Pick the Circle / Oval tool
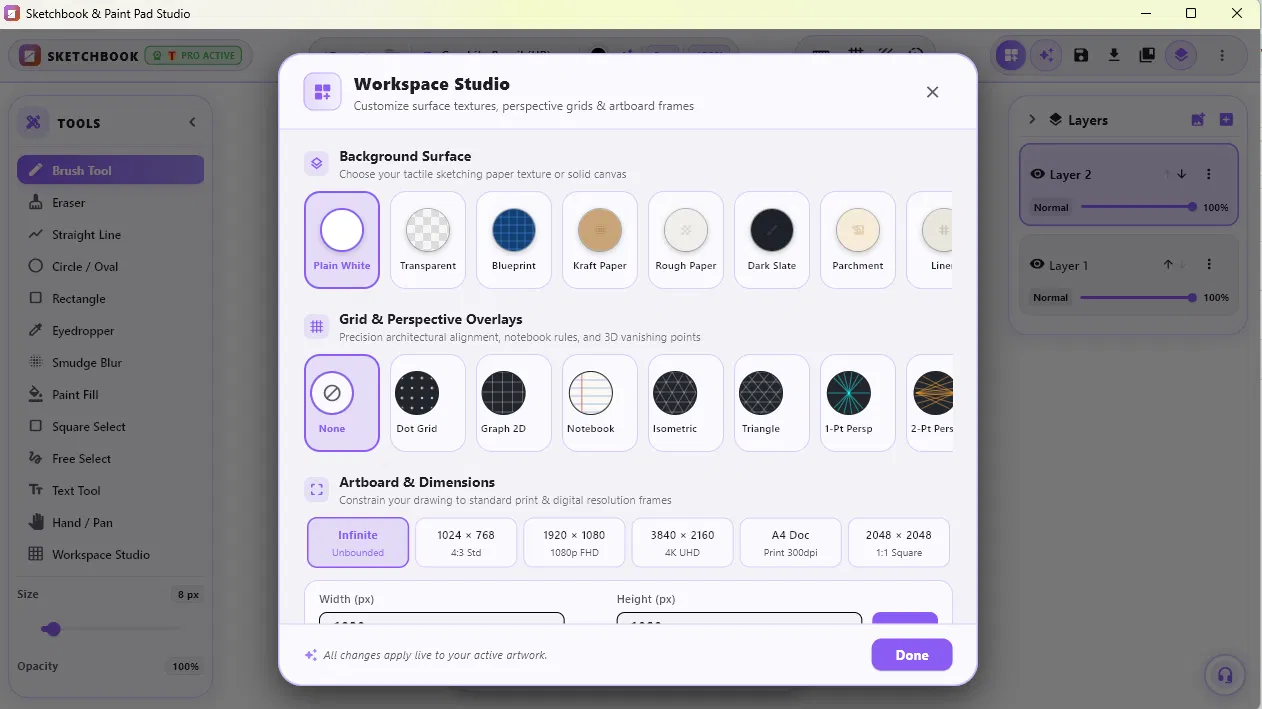The width and height of the screenshot is (1262, 709). point(110,266)
